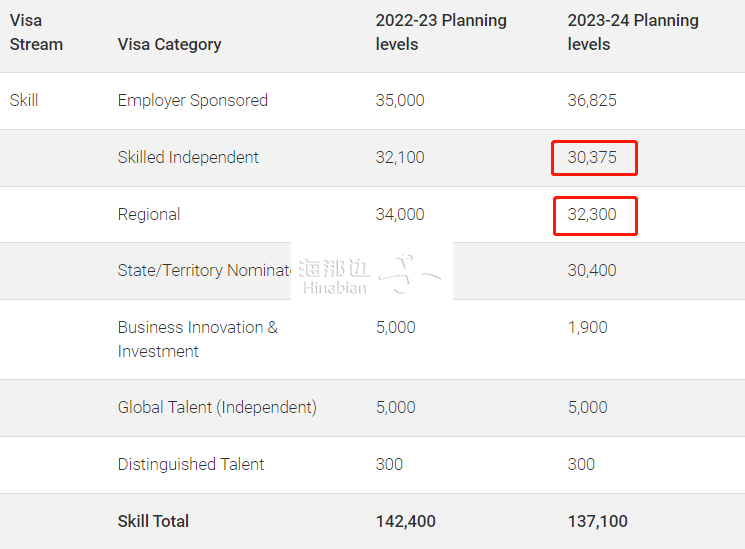Click the "Regional" category label
745x549 pixels.
pos(149,214)
